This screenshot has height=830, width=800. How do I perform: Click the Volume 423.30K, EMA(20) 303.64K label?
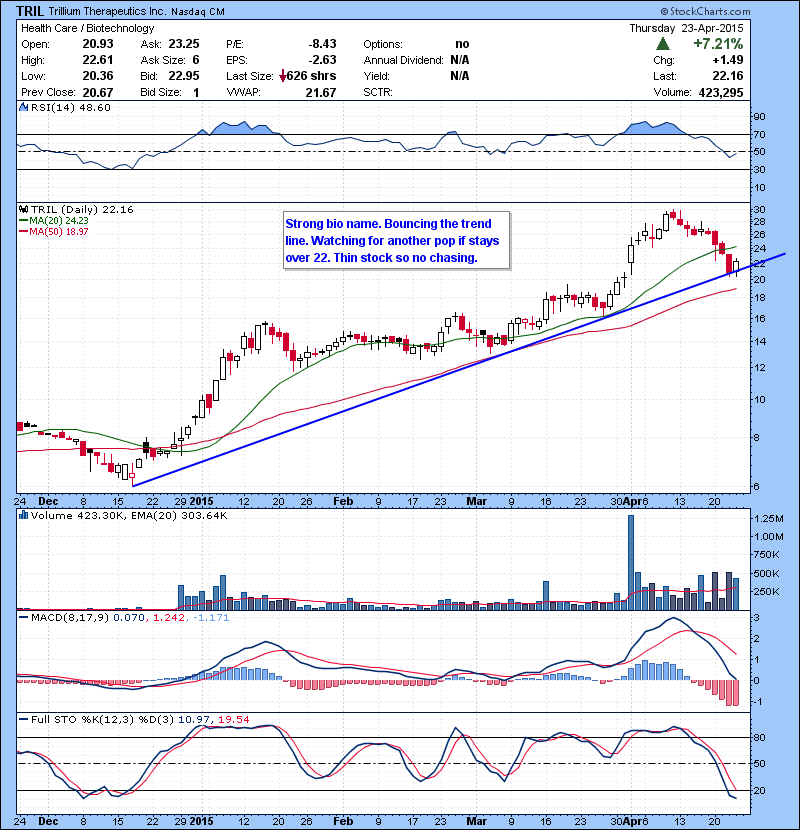[x=129, y=515]
